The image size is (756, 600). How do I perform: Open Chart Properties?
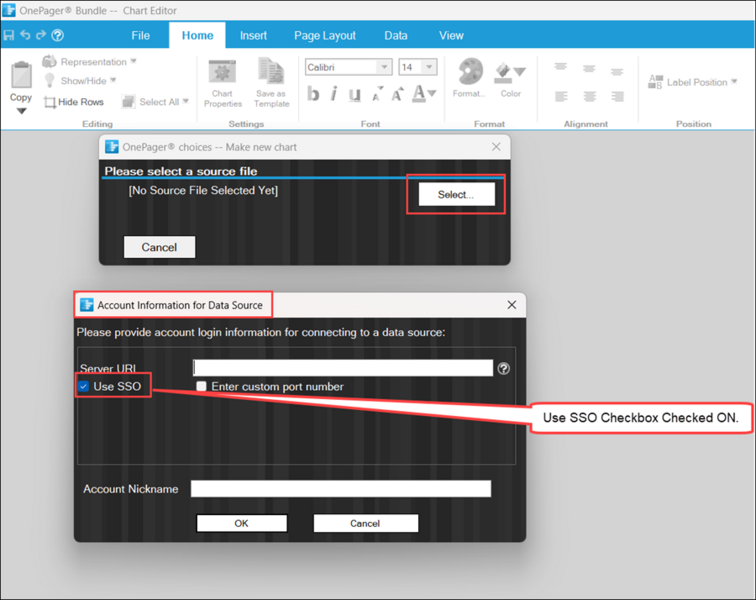pos(222,84)
